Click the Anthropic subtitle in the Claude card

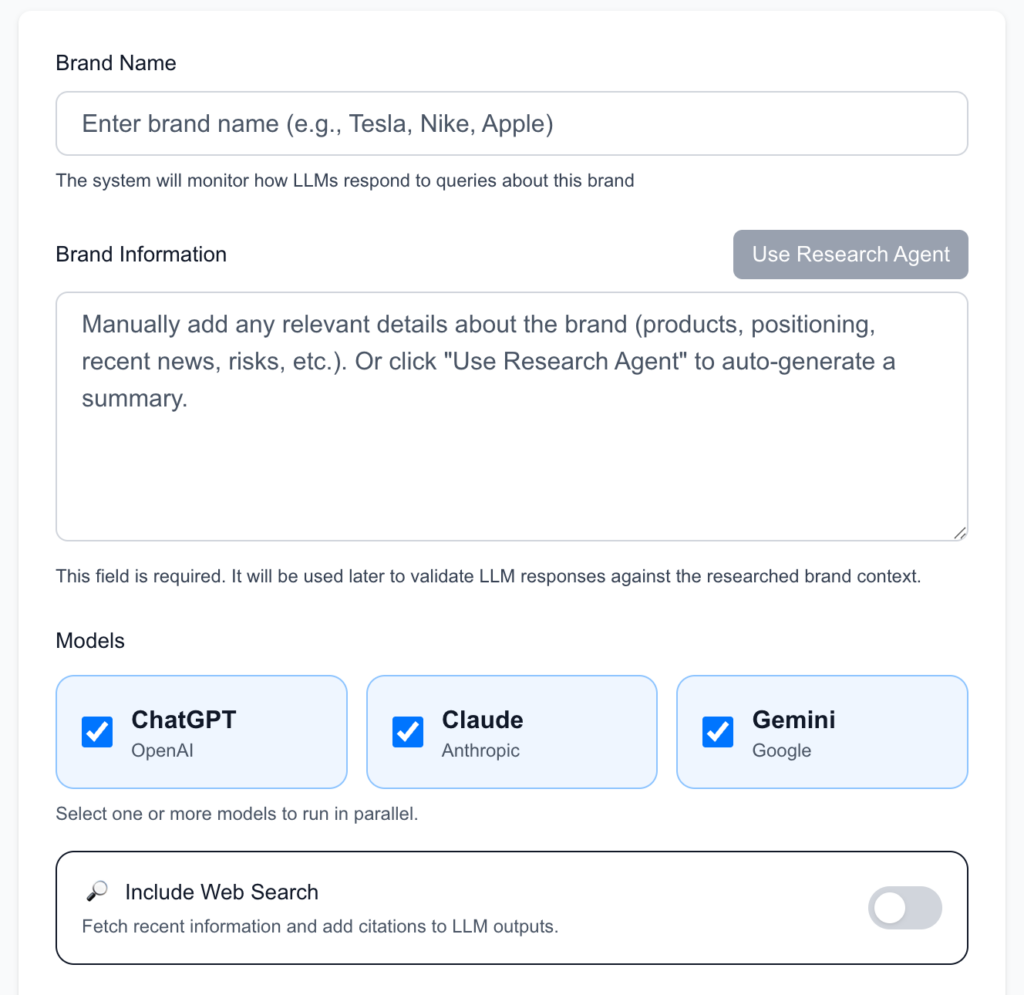480,751
